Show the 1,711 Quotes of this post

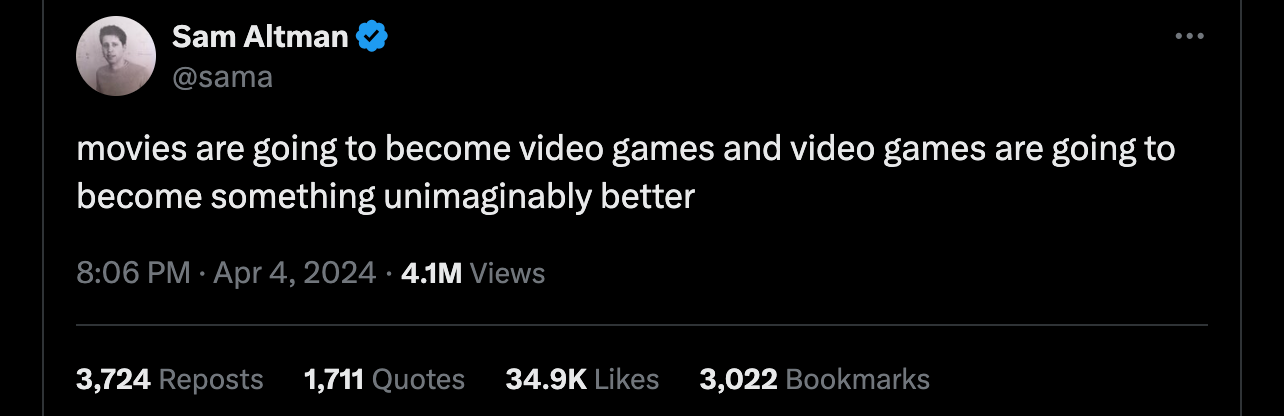click(x=384, y=379)
